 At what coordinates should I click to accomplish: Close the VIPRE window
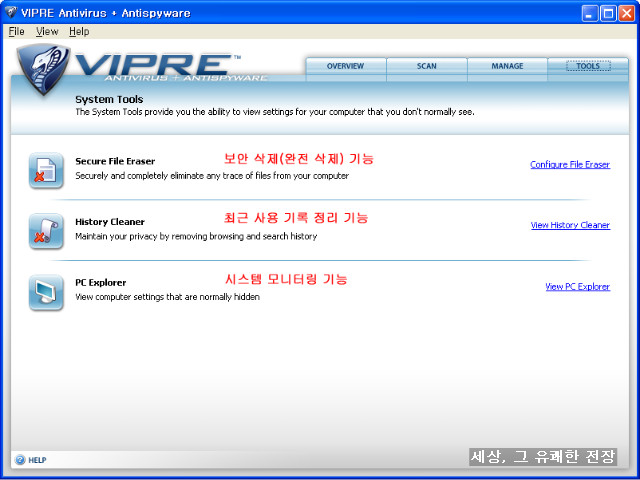(627, 13)
